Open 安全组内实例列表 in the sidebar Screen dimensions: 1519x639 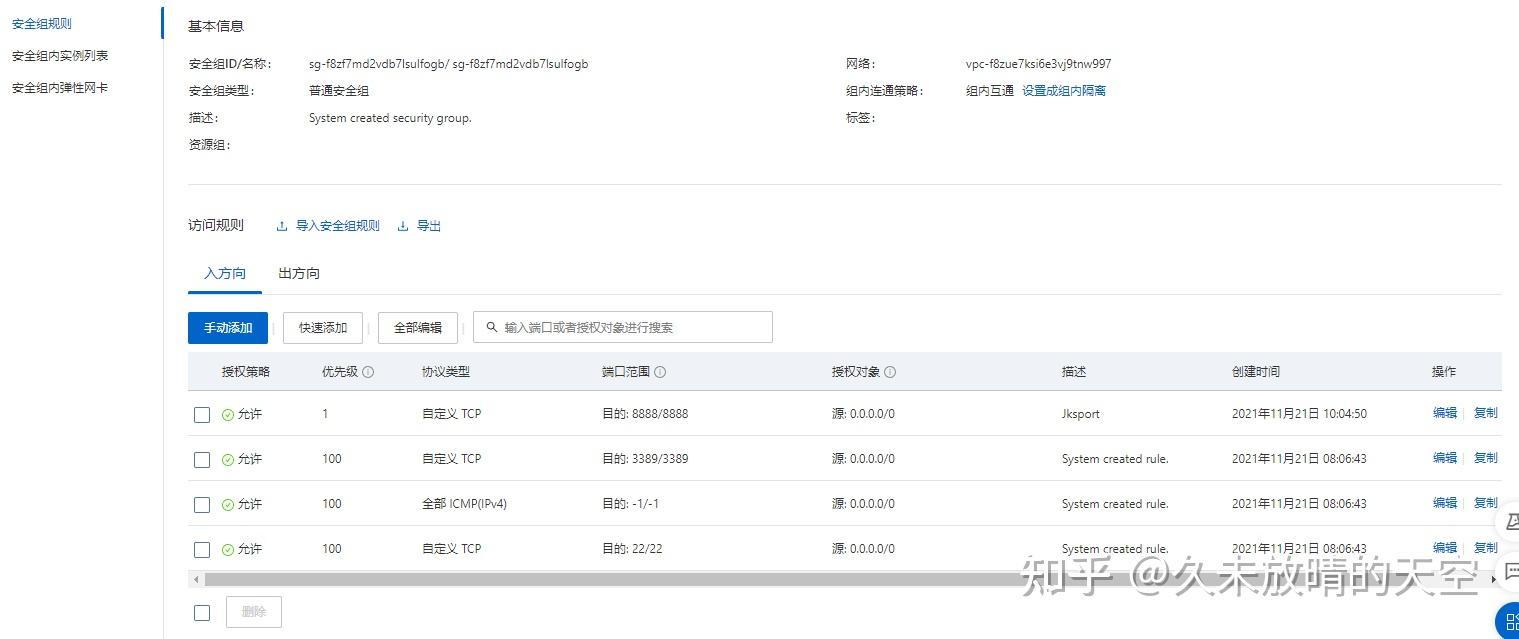click(60, 56)
